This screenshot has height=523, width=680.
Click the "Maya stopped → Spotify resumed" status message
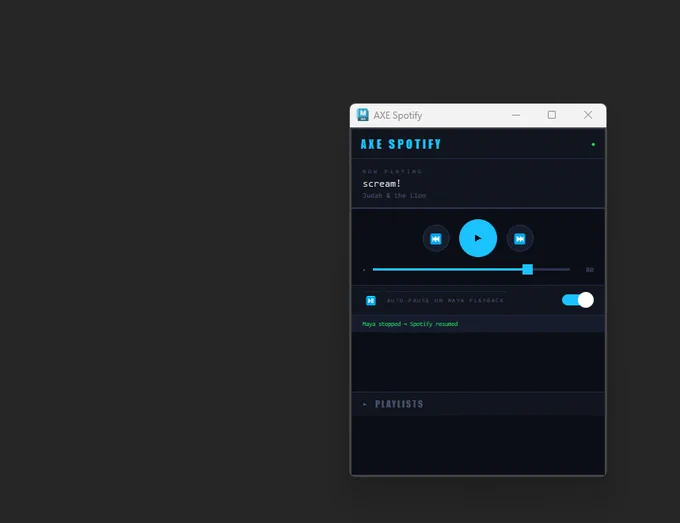410,324
